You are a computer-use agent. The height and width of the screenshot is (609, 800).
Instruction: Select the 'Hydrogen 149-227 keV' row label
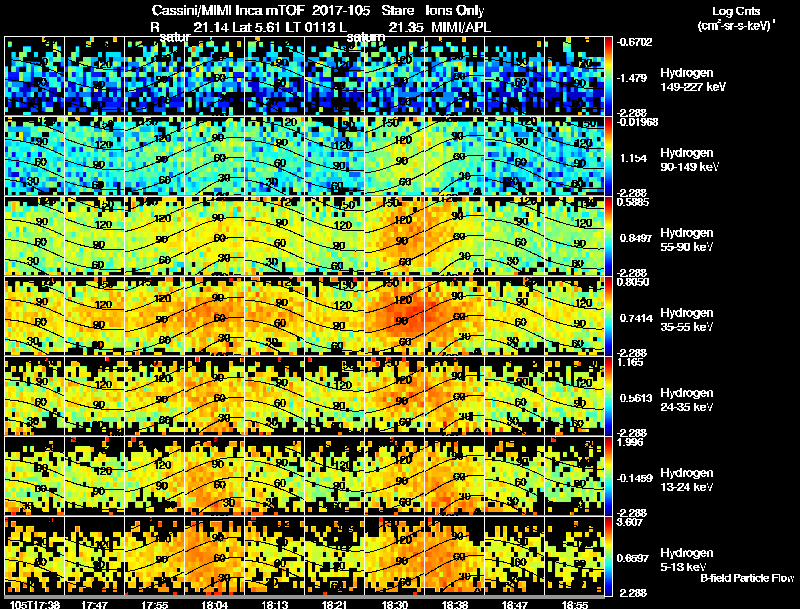point(692,80)
